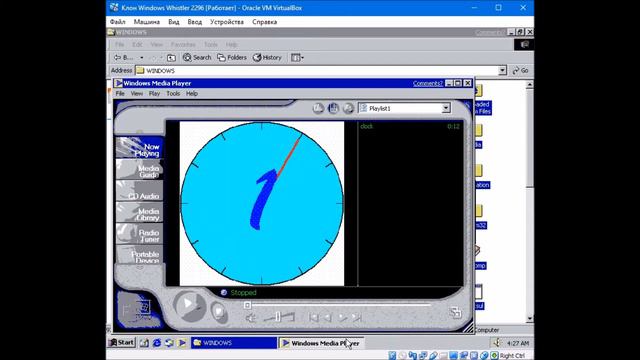This screenshot has height=360, width=640.
Task: Click the Start button on taskbar
Action: click(x=122, y=343)
